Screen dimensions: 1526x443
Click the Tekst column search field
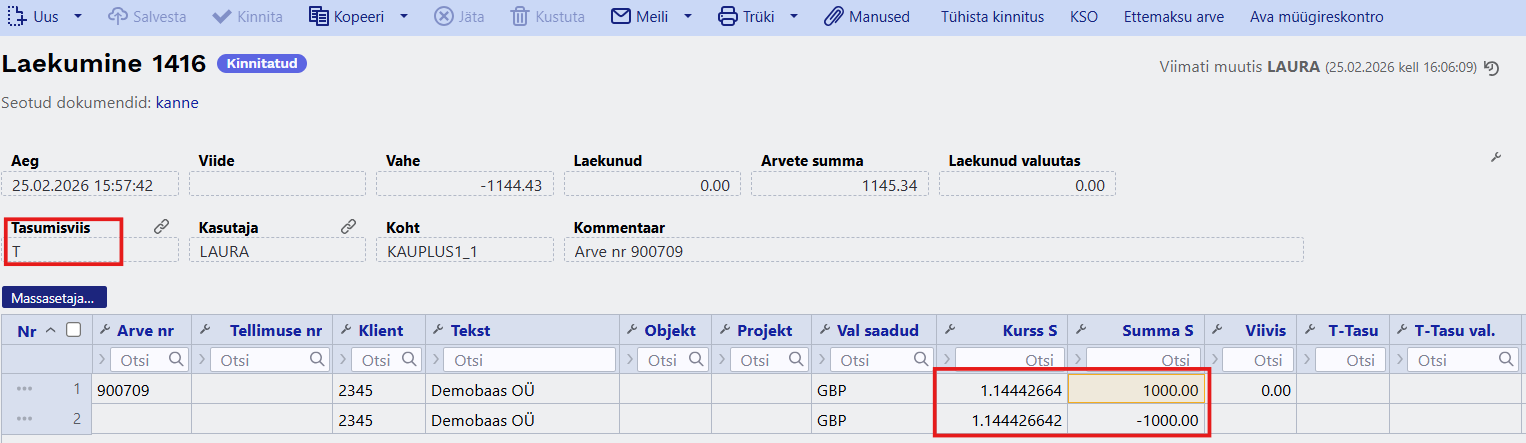click(x=529, y=360)
